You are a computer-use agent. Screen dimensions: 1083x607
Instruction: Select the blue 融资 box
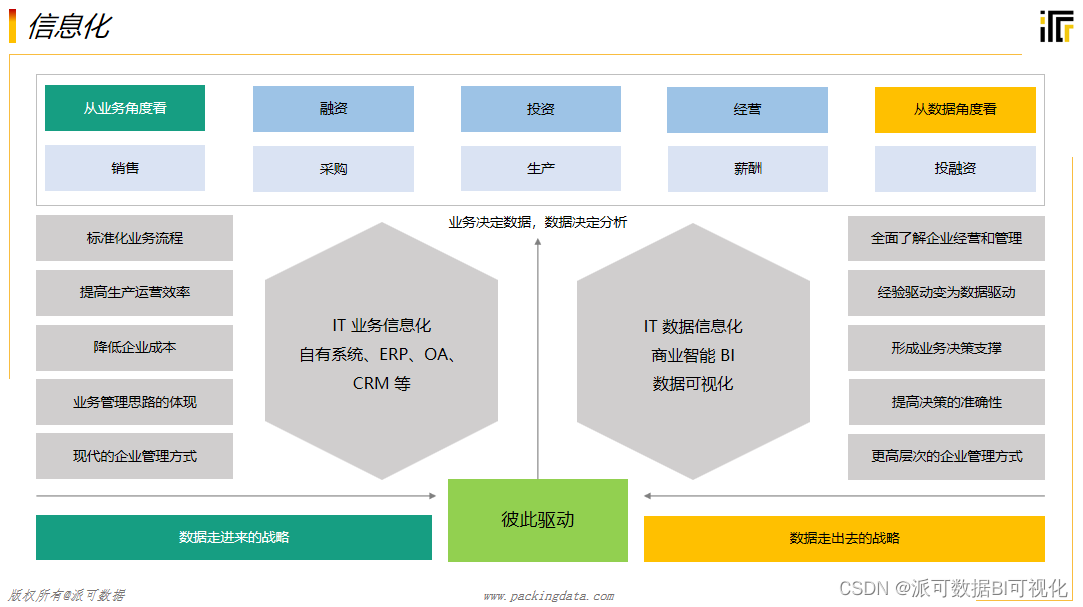click(x=333, y=108)
